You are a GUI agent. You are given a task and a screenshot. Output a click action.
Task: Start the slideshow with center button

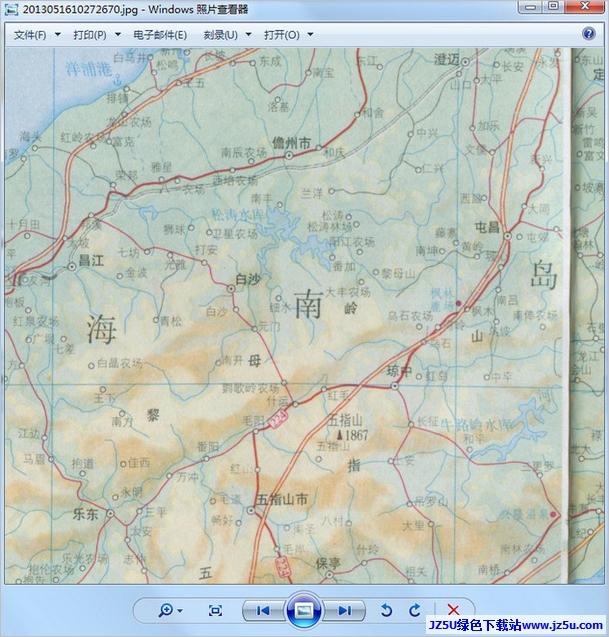coord(304,609)
